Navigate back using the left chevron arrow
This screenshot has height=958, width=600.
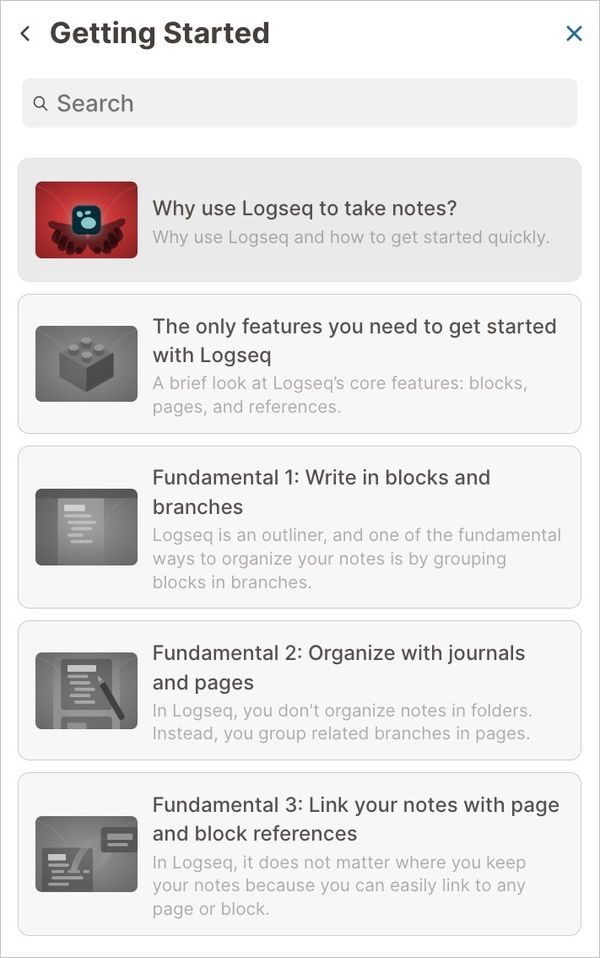click(24, 32)
